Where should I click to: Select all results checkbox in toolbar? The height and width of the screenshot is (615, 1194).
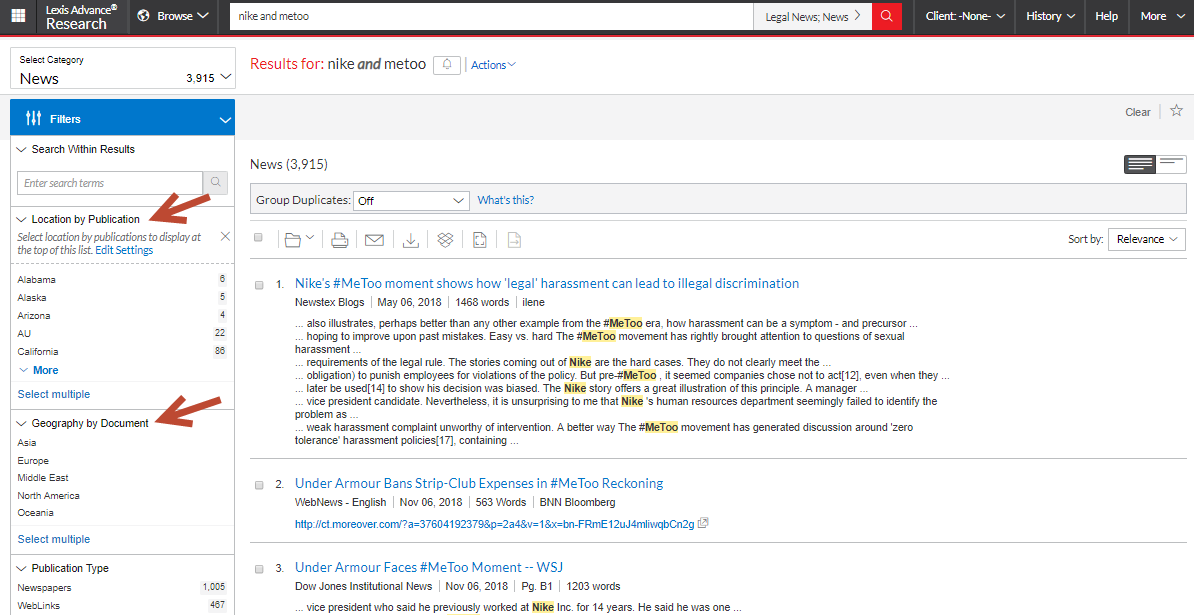click(258, 237)
